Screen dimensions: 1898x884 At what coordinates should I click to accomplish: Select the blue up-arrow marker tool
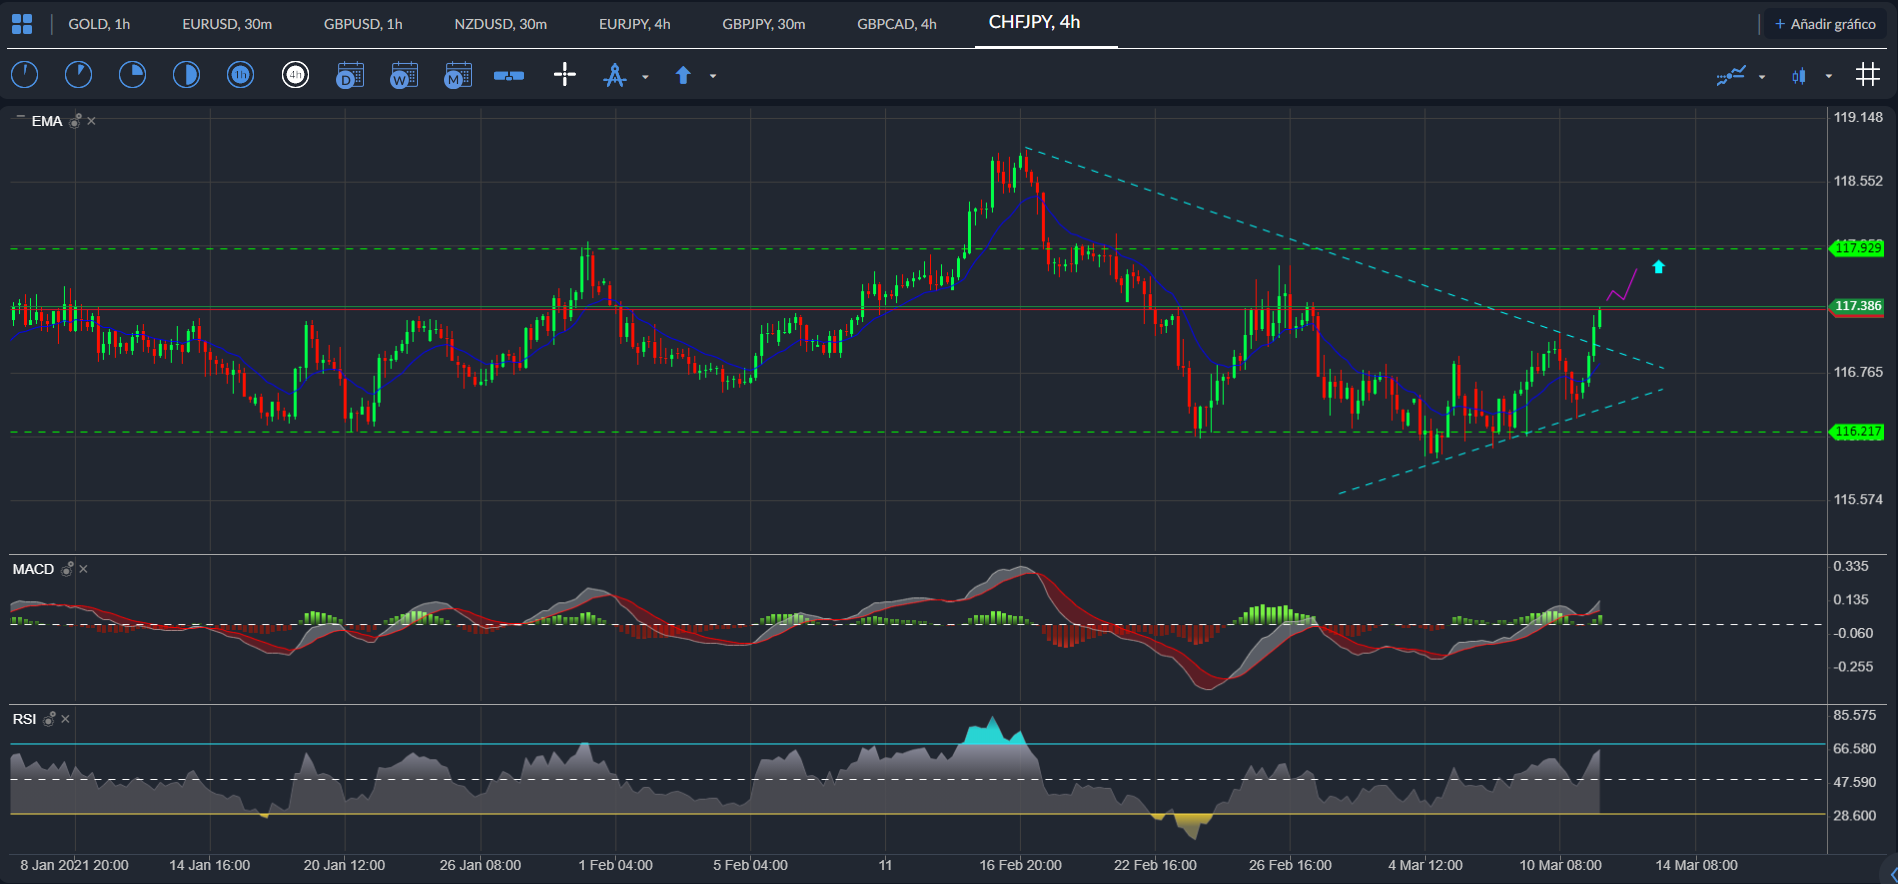click(683, 75)
